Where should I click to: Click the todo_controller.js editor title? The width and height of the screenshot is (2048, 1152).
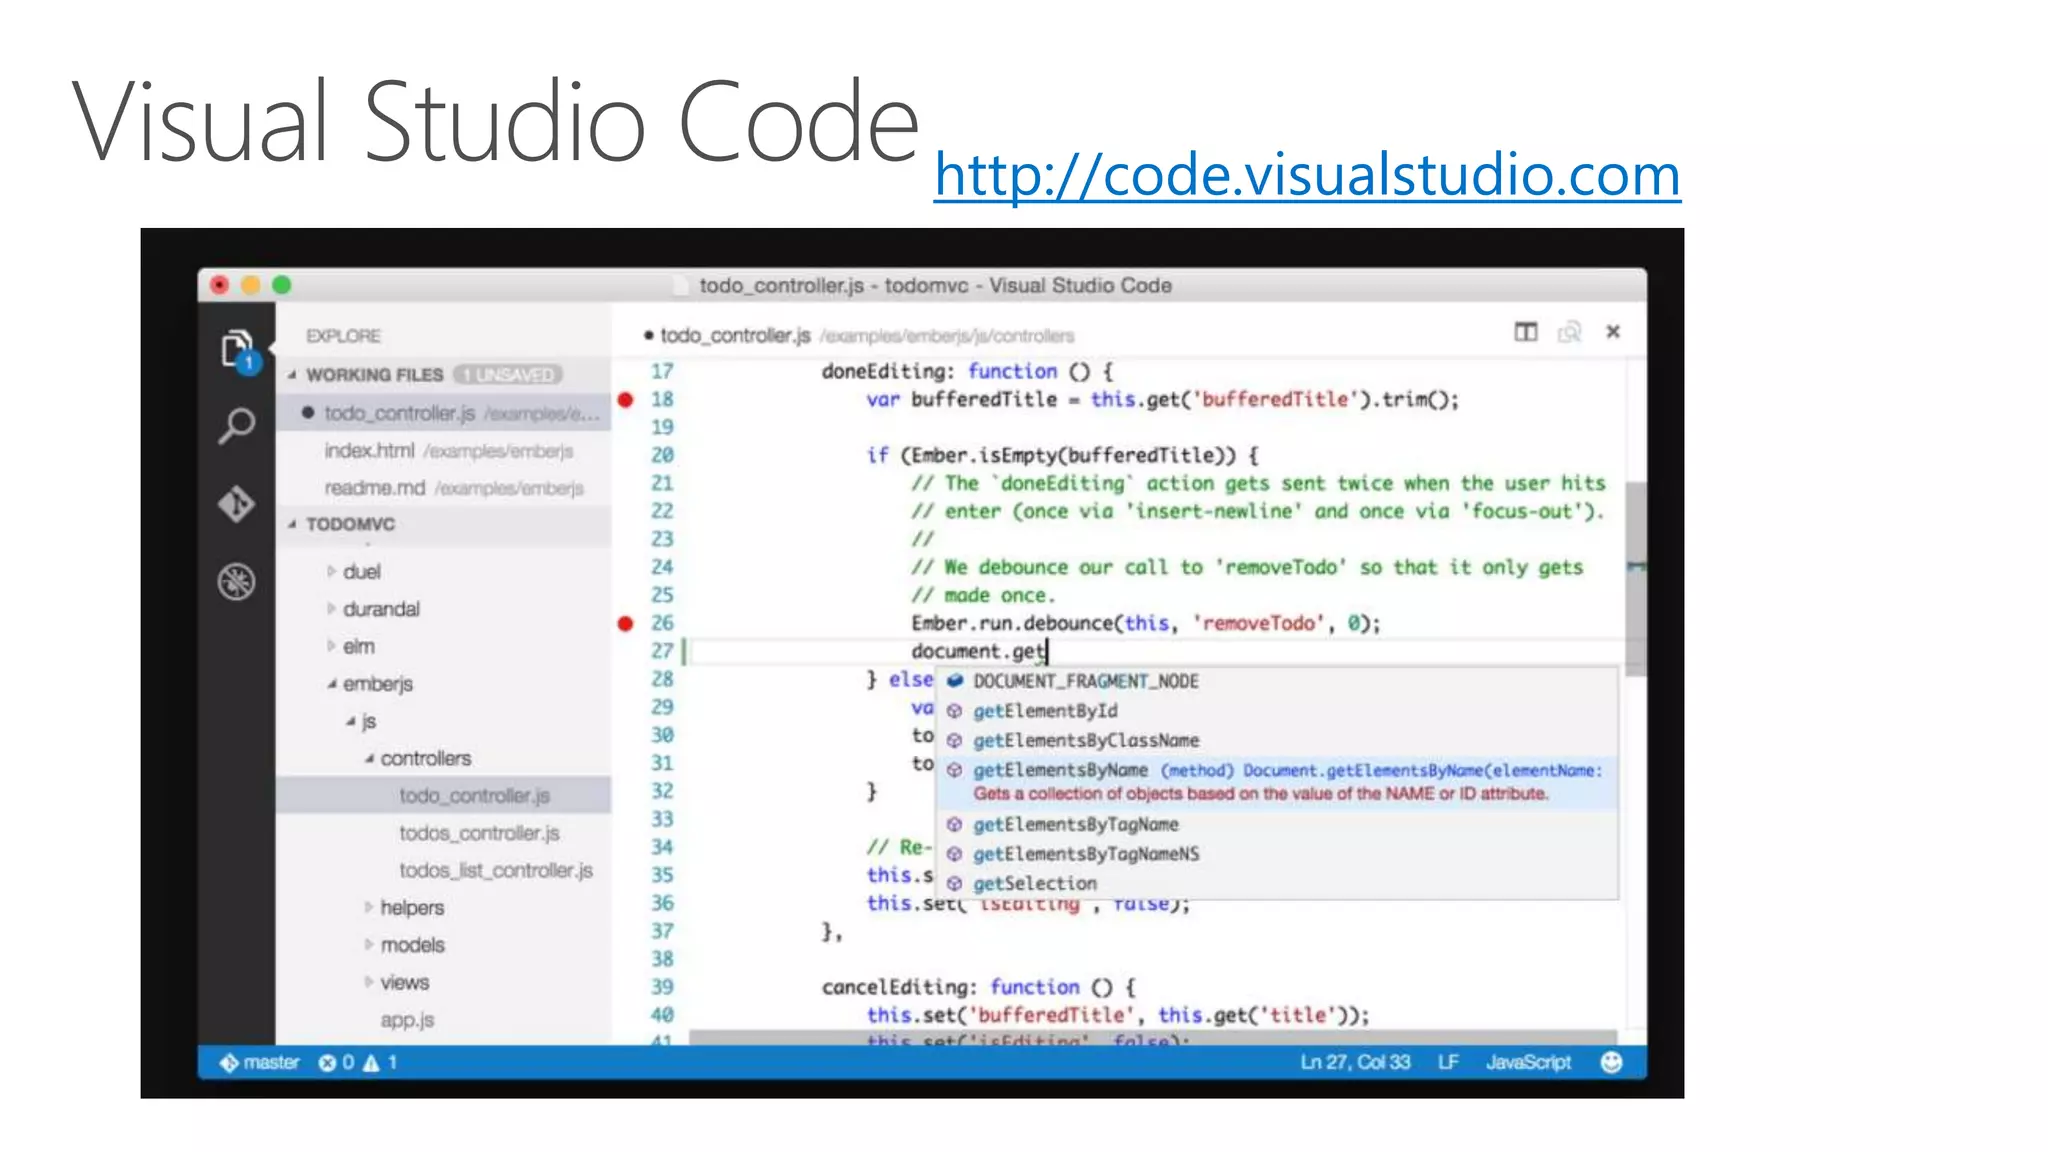[x=735, y=336]
